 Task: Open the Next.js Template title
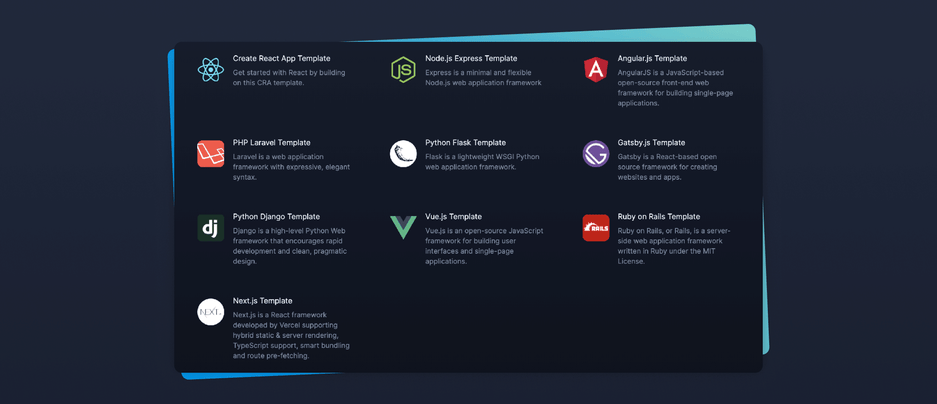[262, 301]
